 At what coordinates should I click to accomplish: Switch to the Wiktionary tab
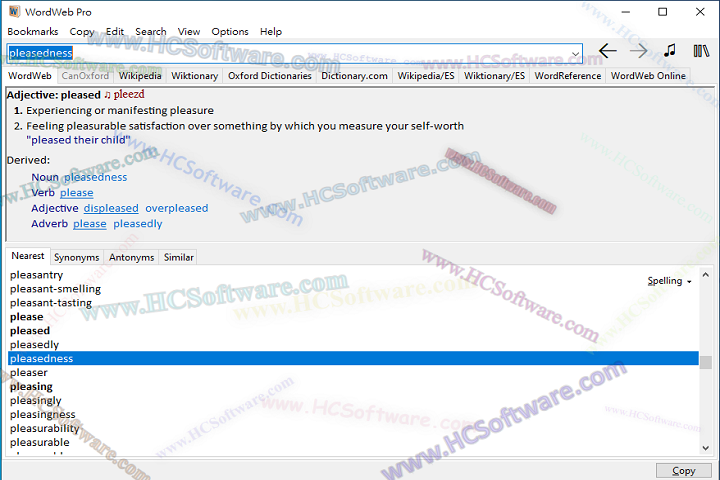195,76
